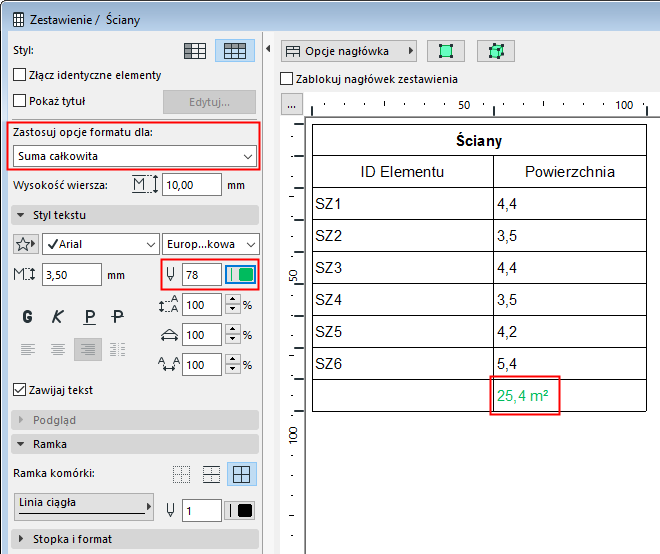The width and height of the screenshot is (660, 554).
Task: Toggle underline P text formatting
Action: click(89, 316)
